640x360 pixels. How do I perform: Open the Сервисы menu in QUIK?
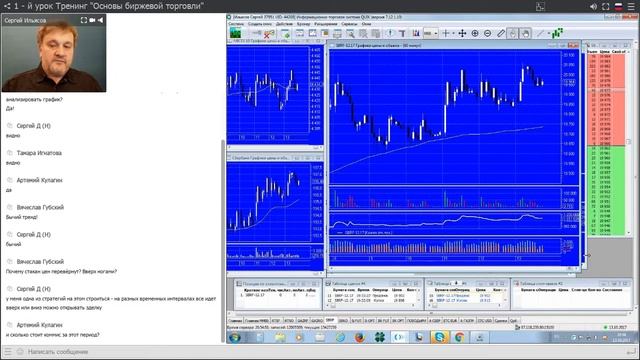(x=349, y=24)
